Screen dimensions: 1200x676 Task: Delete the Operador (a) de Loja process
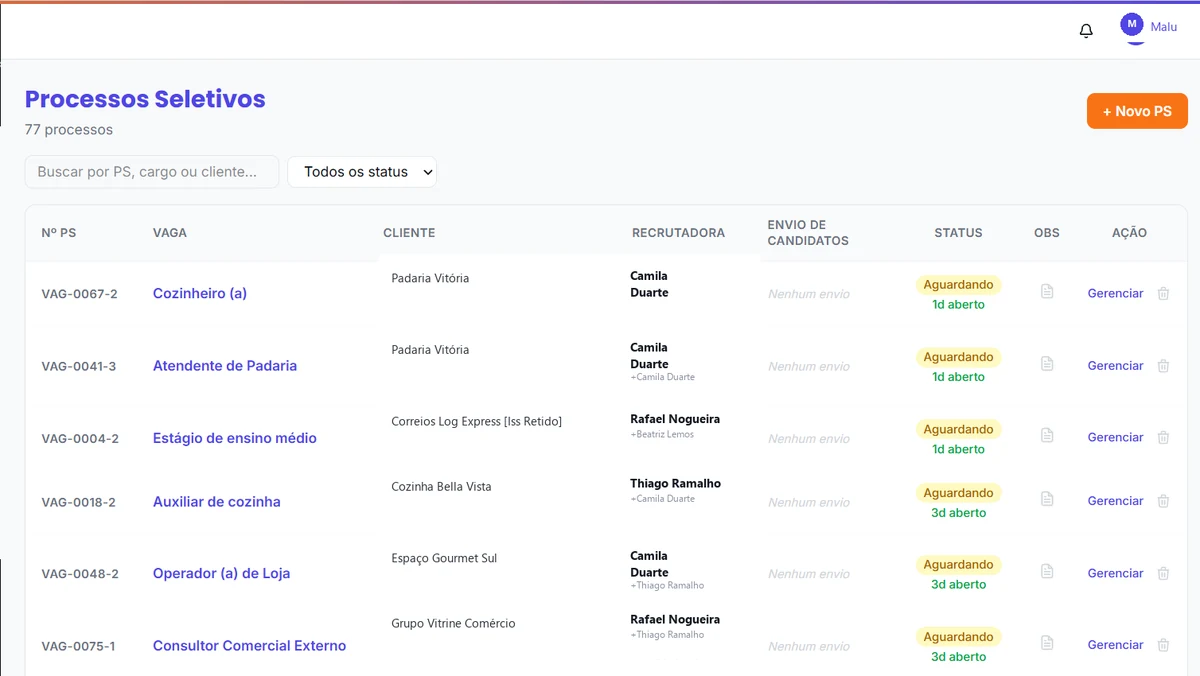pos(1163,573)
